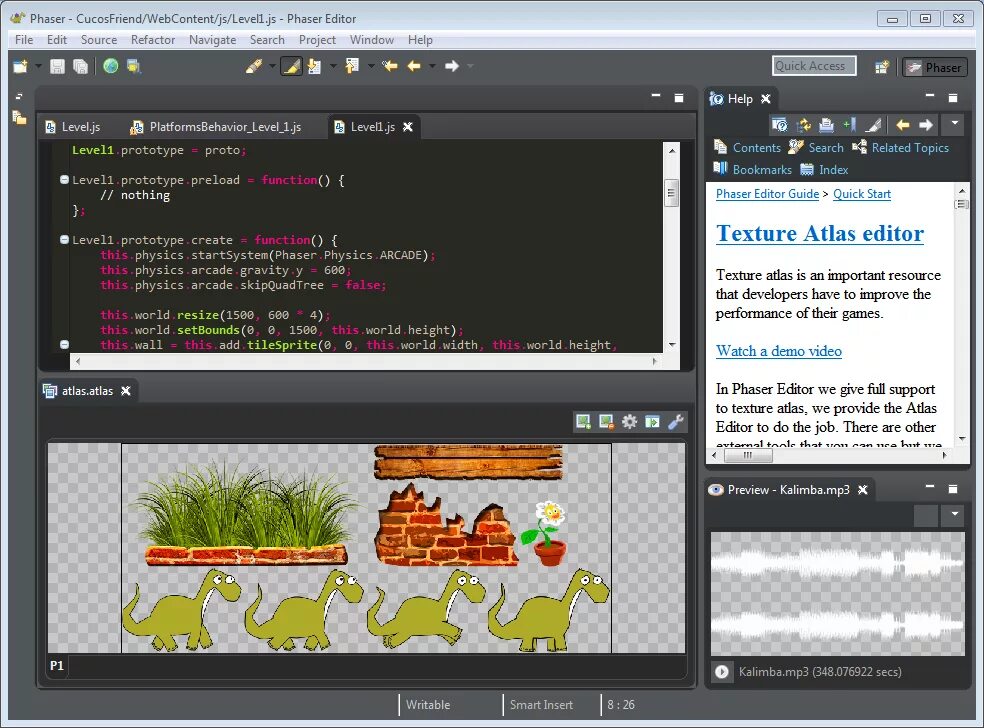The height and width of the screenshot is (728, 984).
Task: Click the Next Annotation icon
Action: (314, 66)
